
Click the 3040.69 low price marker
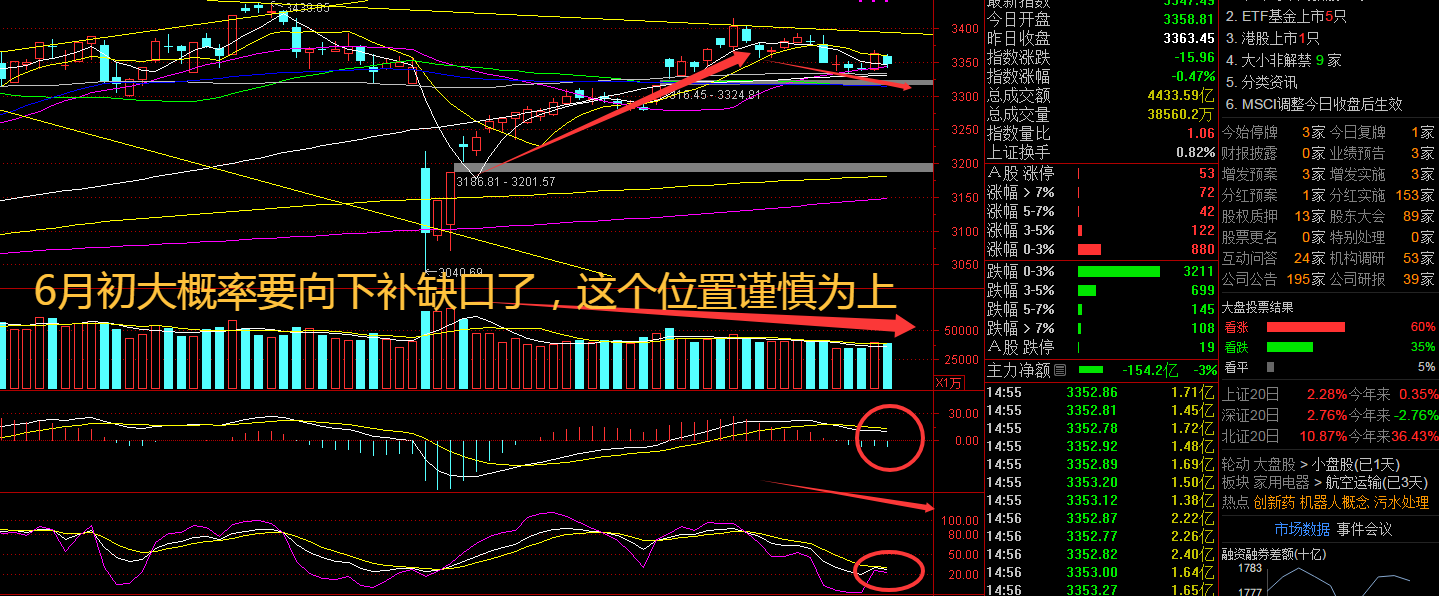[454, 272]
